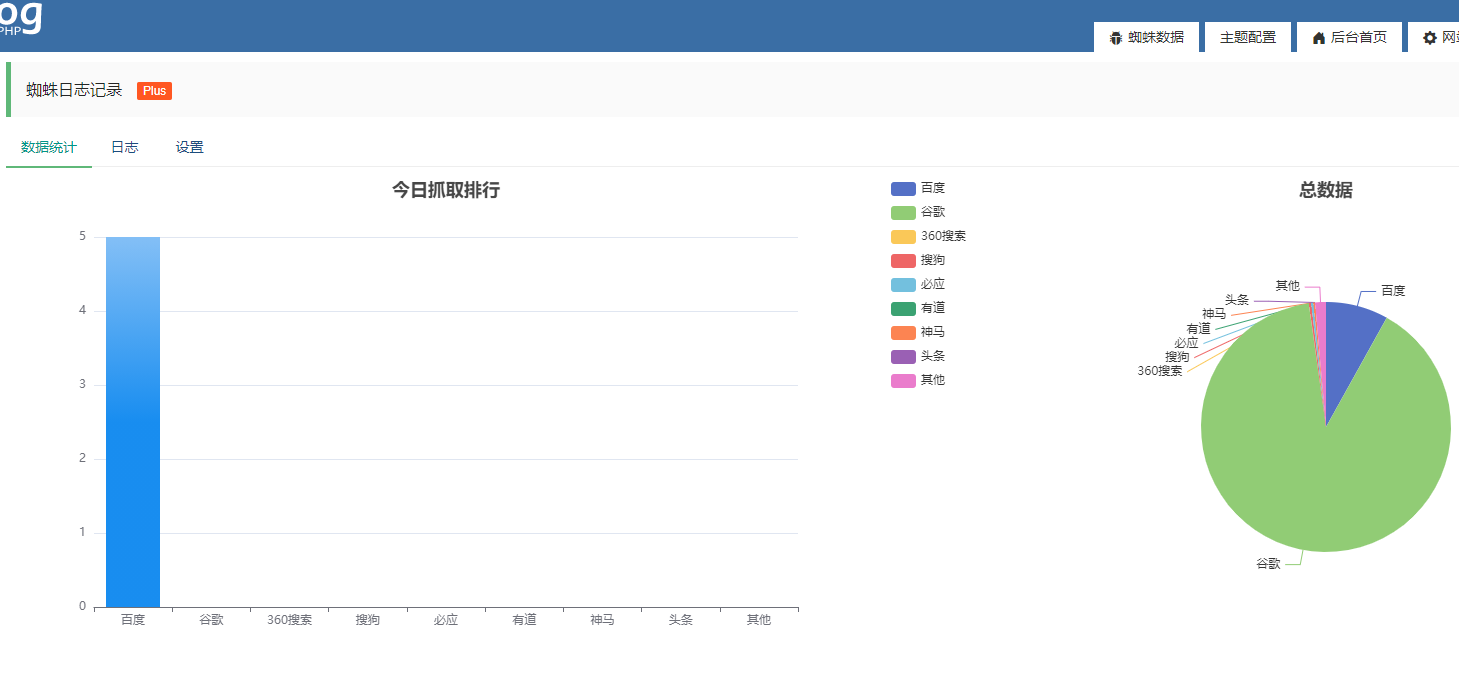Click the 有道 x-axis label on the bar chart

coord(524,620)
